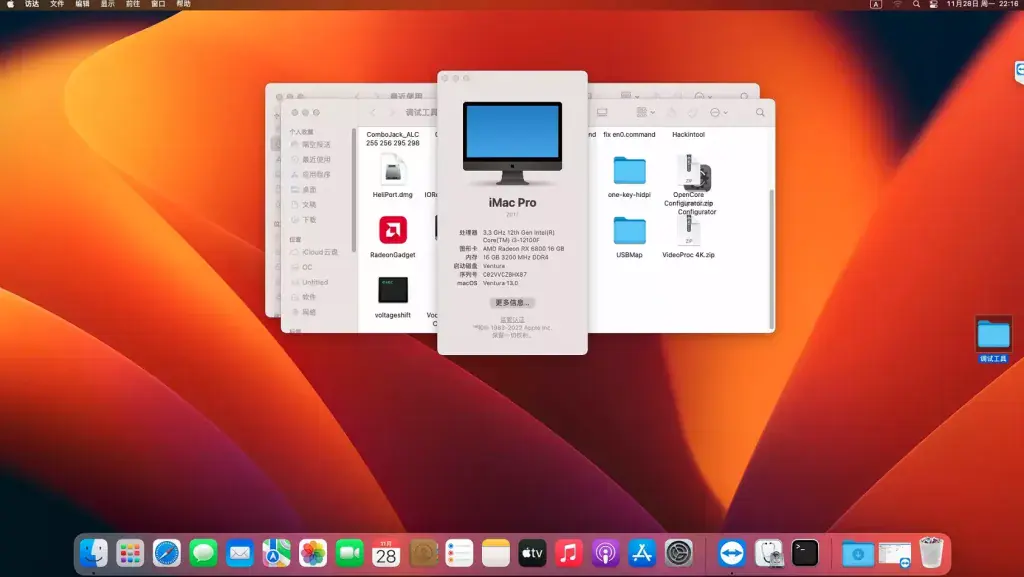
Task: Open the action ellipsis dropdown in Finder toolbar
Action: coord(718,112)
